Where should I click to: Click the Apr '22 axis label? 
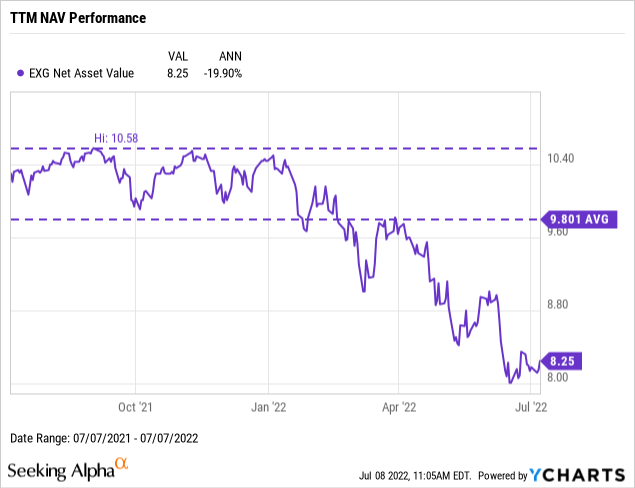pyautogui.click(x=398, y=407)
